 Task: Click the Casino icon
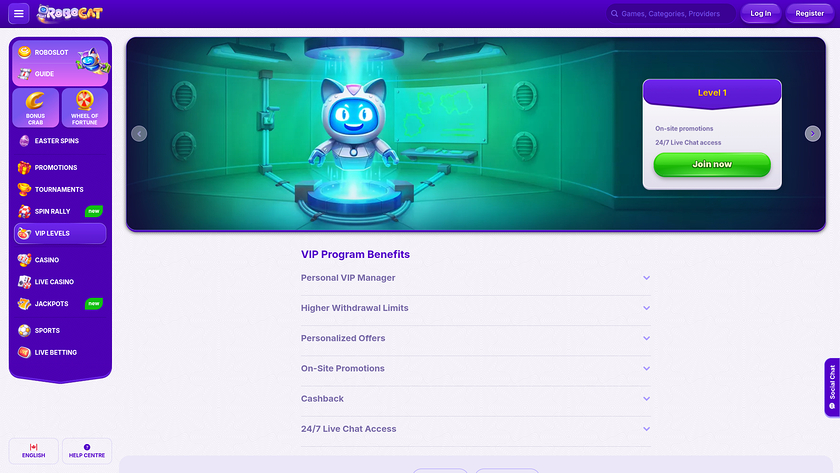(x=24, y=260)
